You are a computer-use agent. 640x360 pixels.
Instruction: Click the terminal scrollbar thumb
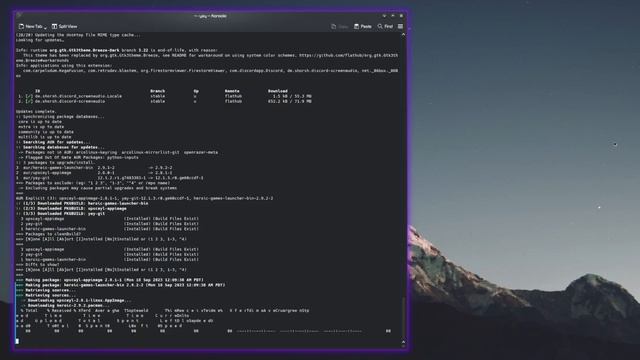(403, 318)
